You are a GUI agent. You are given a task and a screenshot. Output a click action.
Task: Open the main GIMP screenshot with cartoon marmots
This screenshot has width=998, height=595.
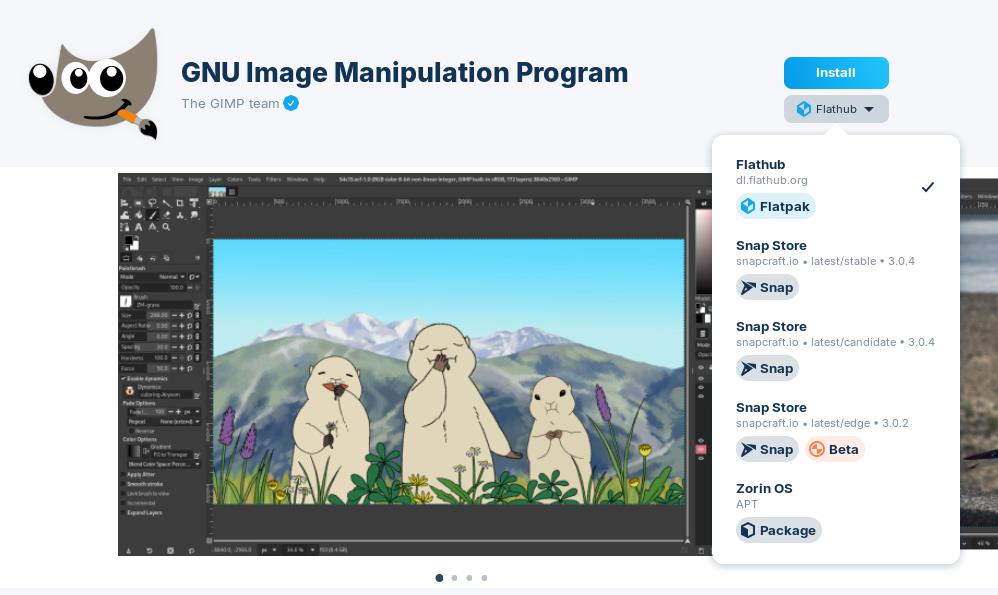coord(415,364)
